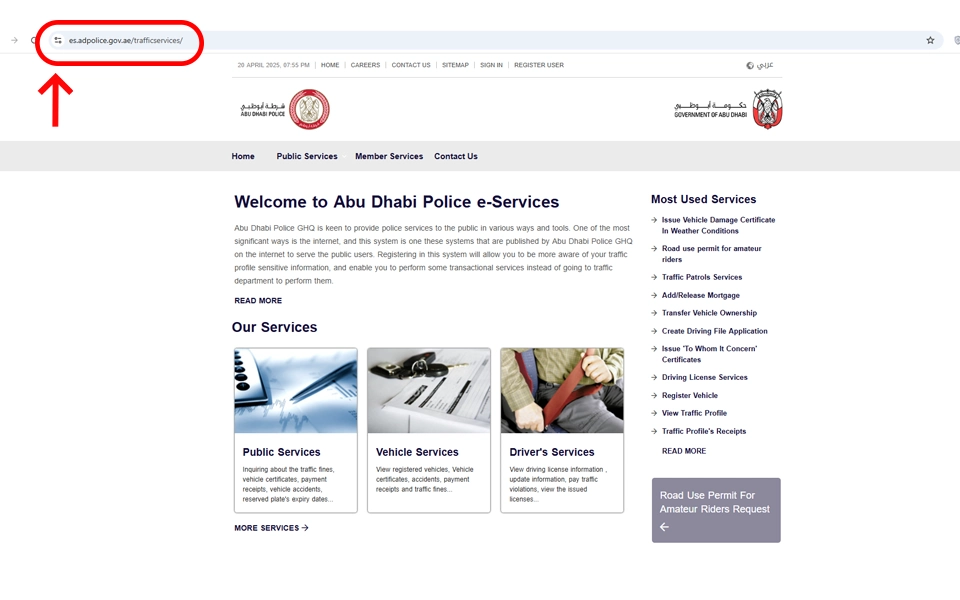Open Traffic Profile's Receipts link

pos(703,431)
